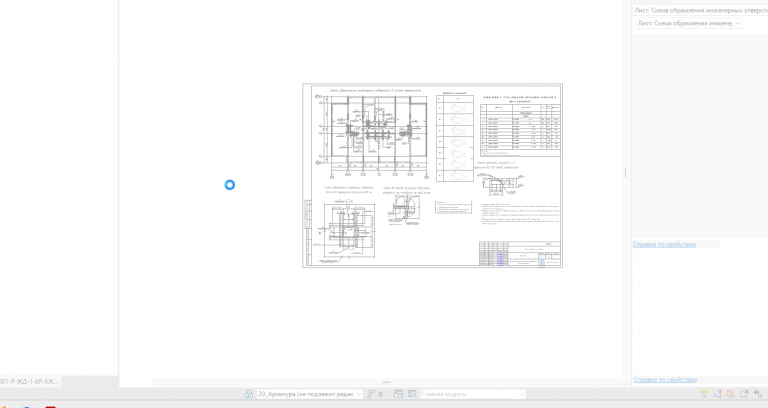Click the sheet title text in properties header

tap(701, 10)
